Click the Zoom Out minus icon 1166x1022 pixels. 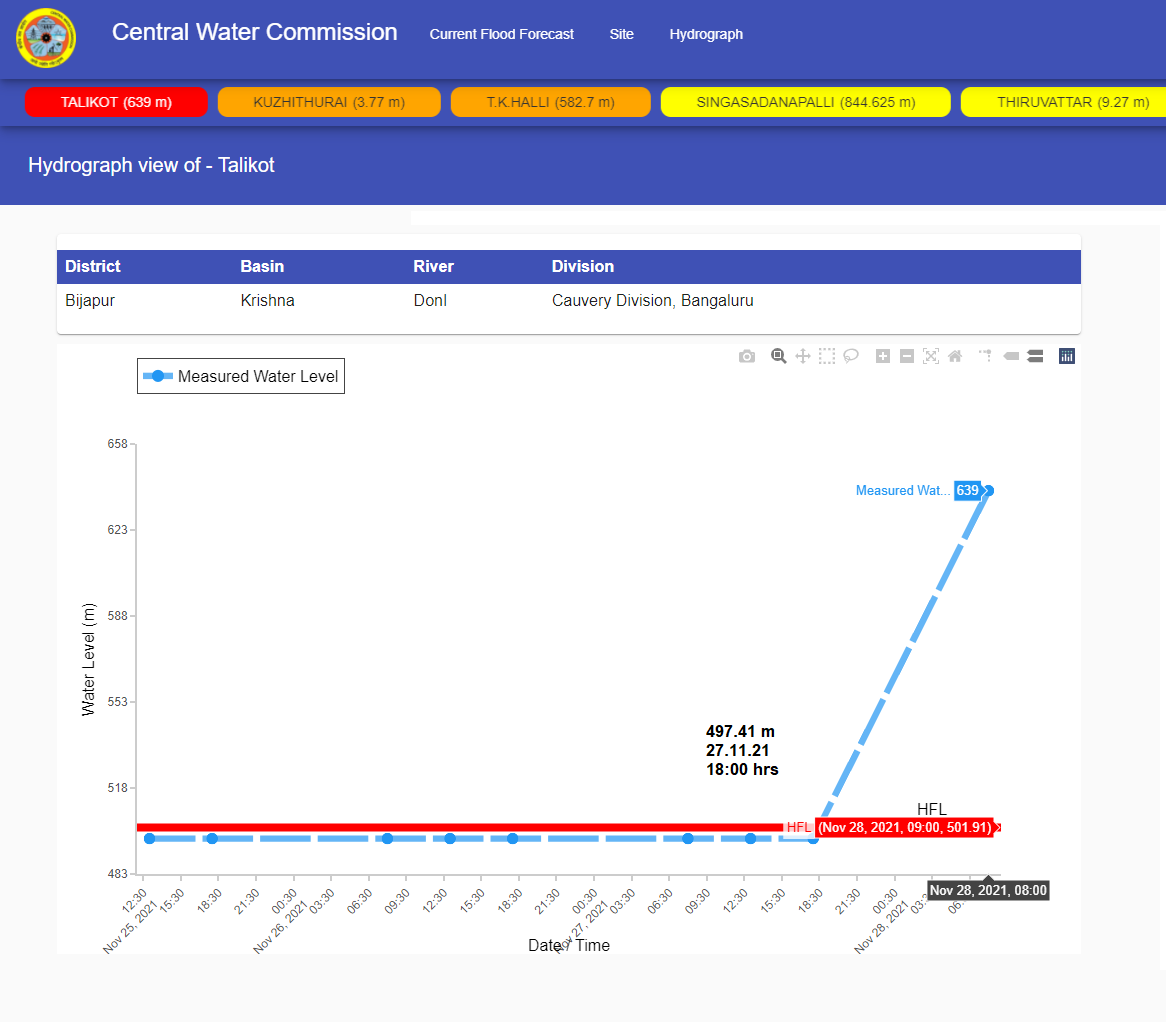click(x=907, y=356)
